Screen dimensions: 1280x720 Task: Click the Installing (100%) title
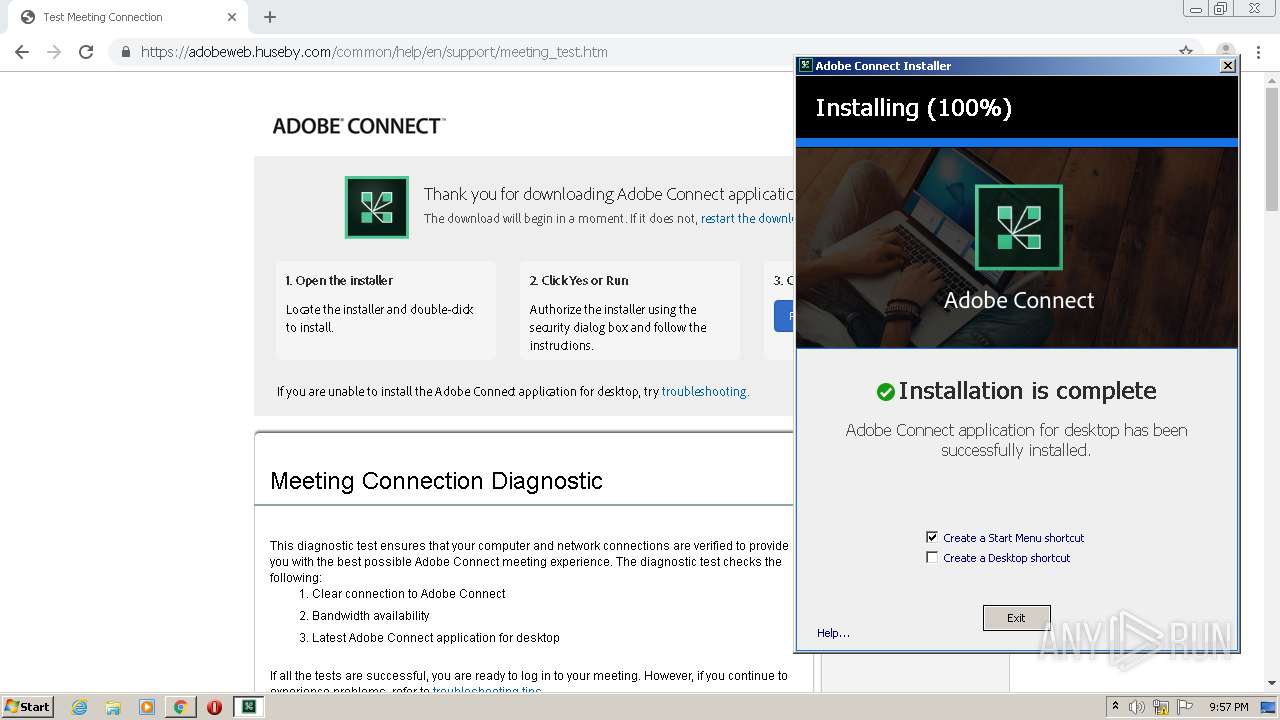tap(913, 108)
